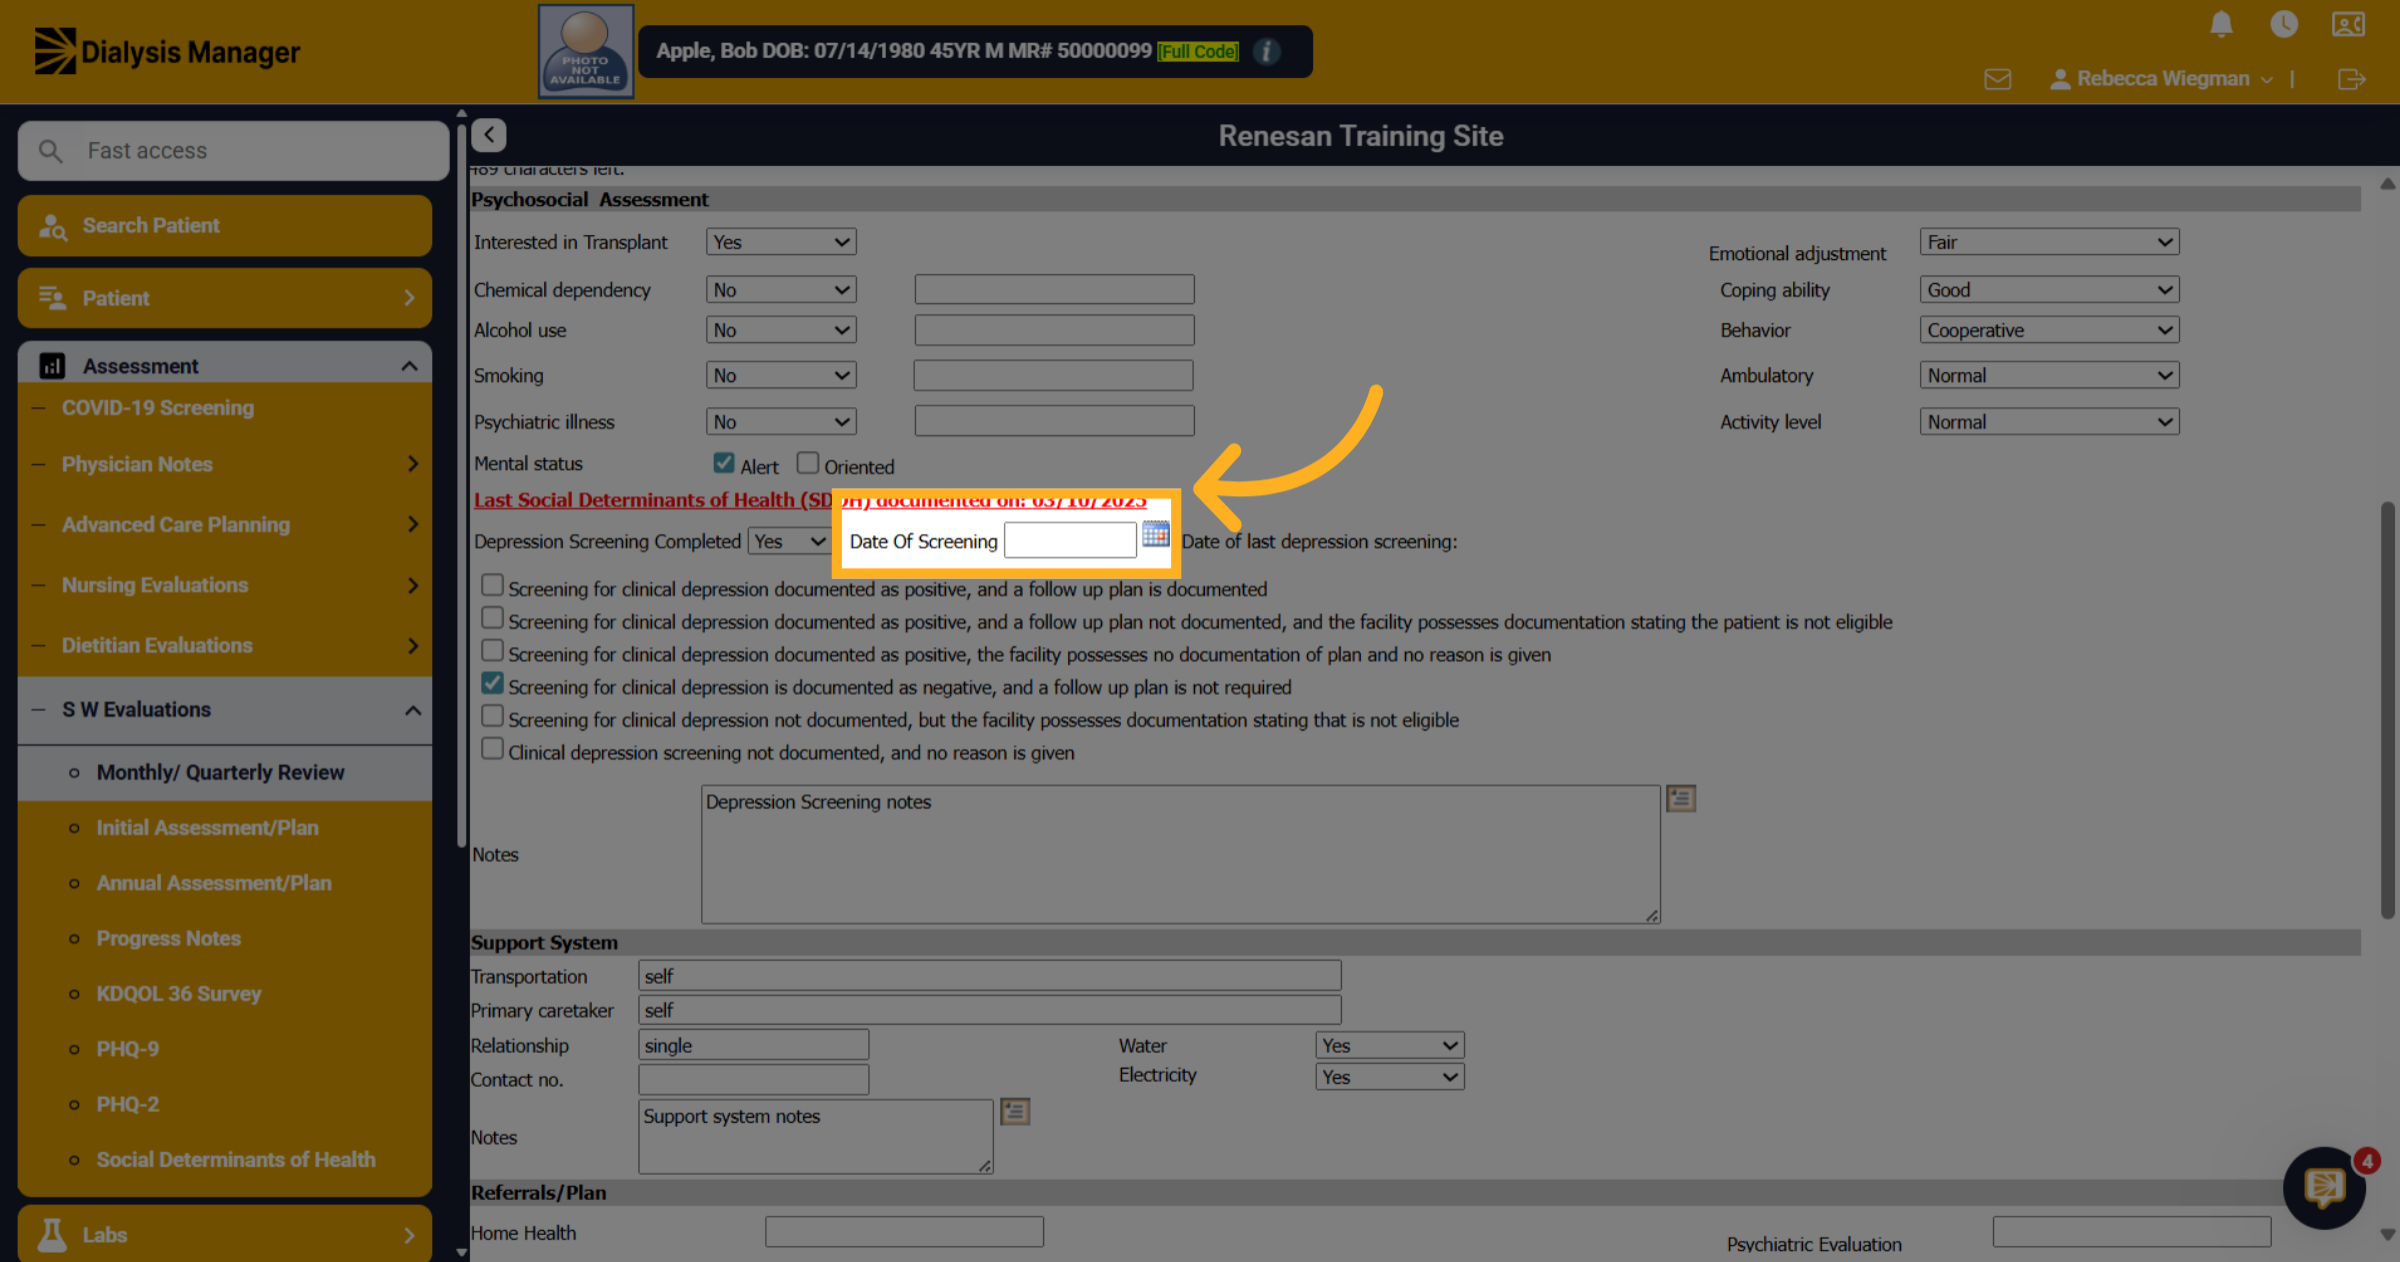Expand the Labs menu
2400x1262 pixels.
coord(225,1234)
